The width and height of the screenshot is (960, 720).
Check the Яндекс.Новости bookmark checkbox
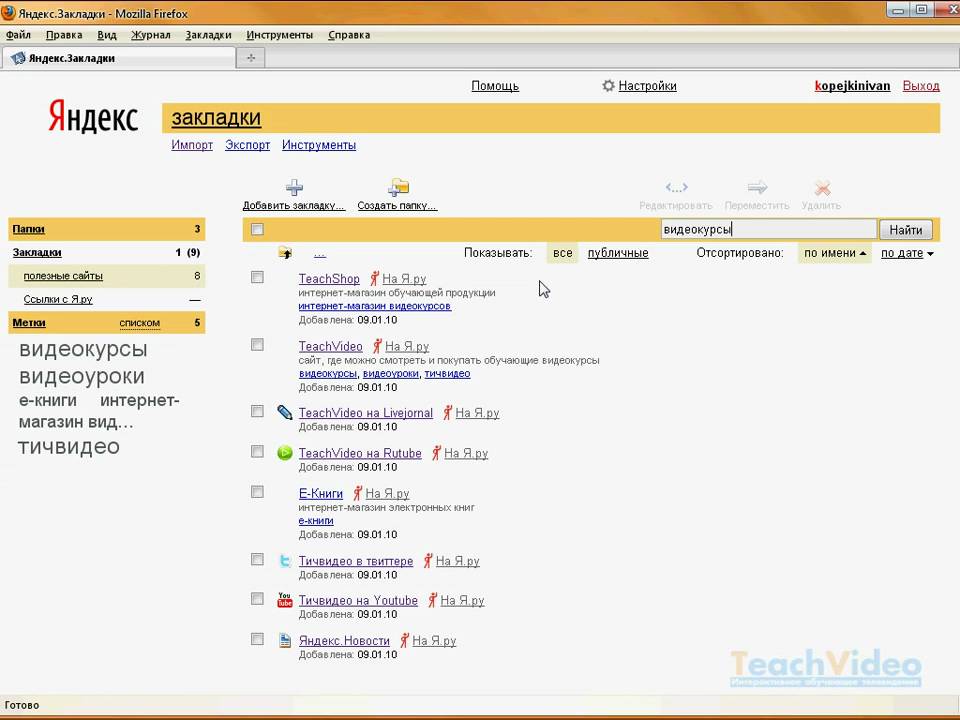point(257,639)
